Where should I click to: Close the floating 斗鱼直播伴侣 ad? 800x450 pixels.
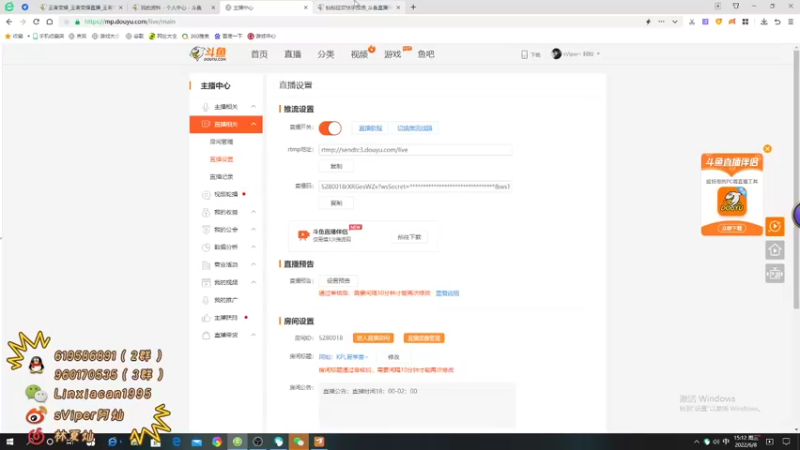[767, 149]
